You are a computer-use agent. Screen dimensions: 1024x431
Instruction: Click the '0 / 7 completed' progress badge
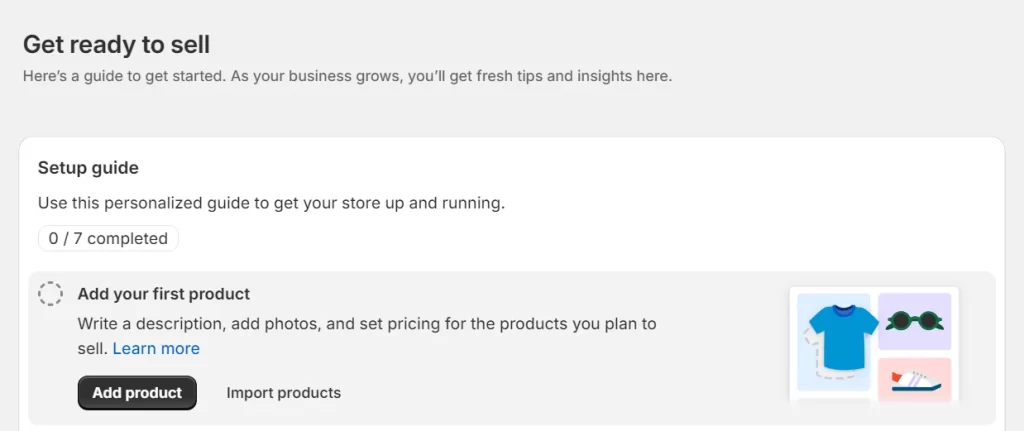click(108, 239)
